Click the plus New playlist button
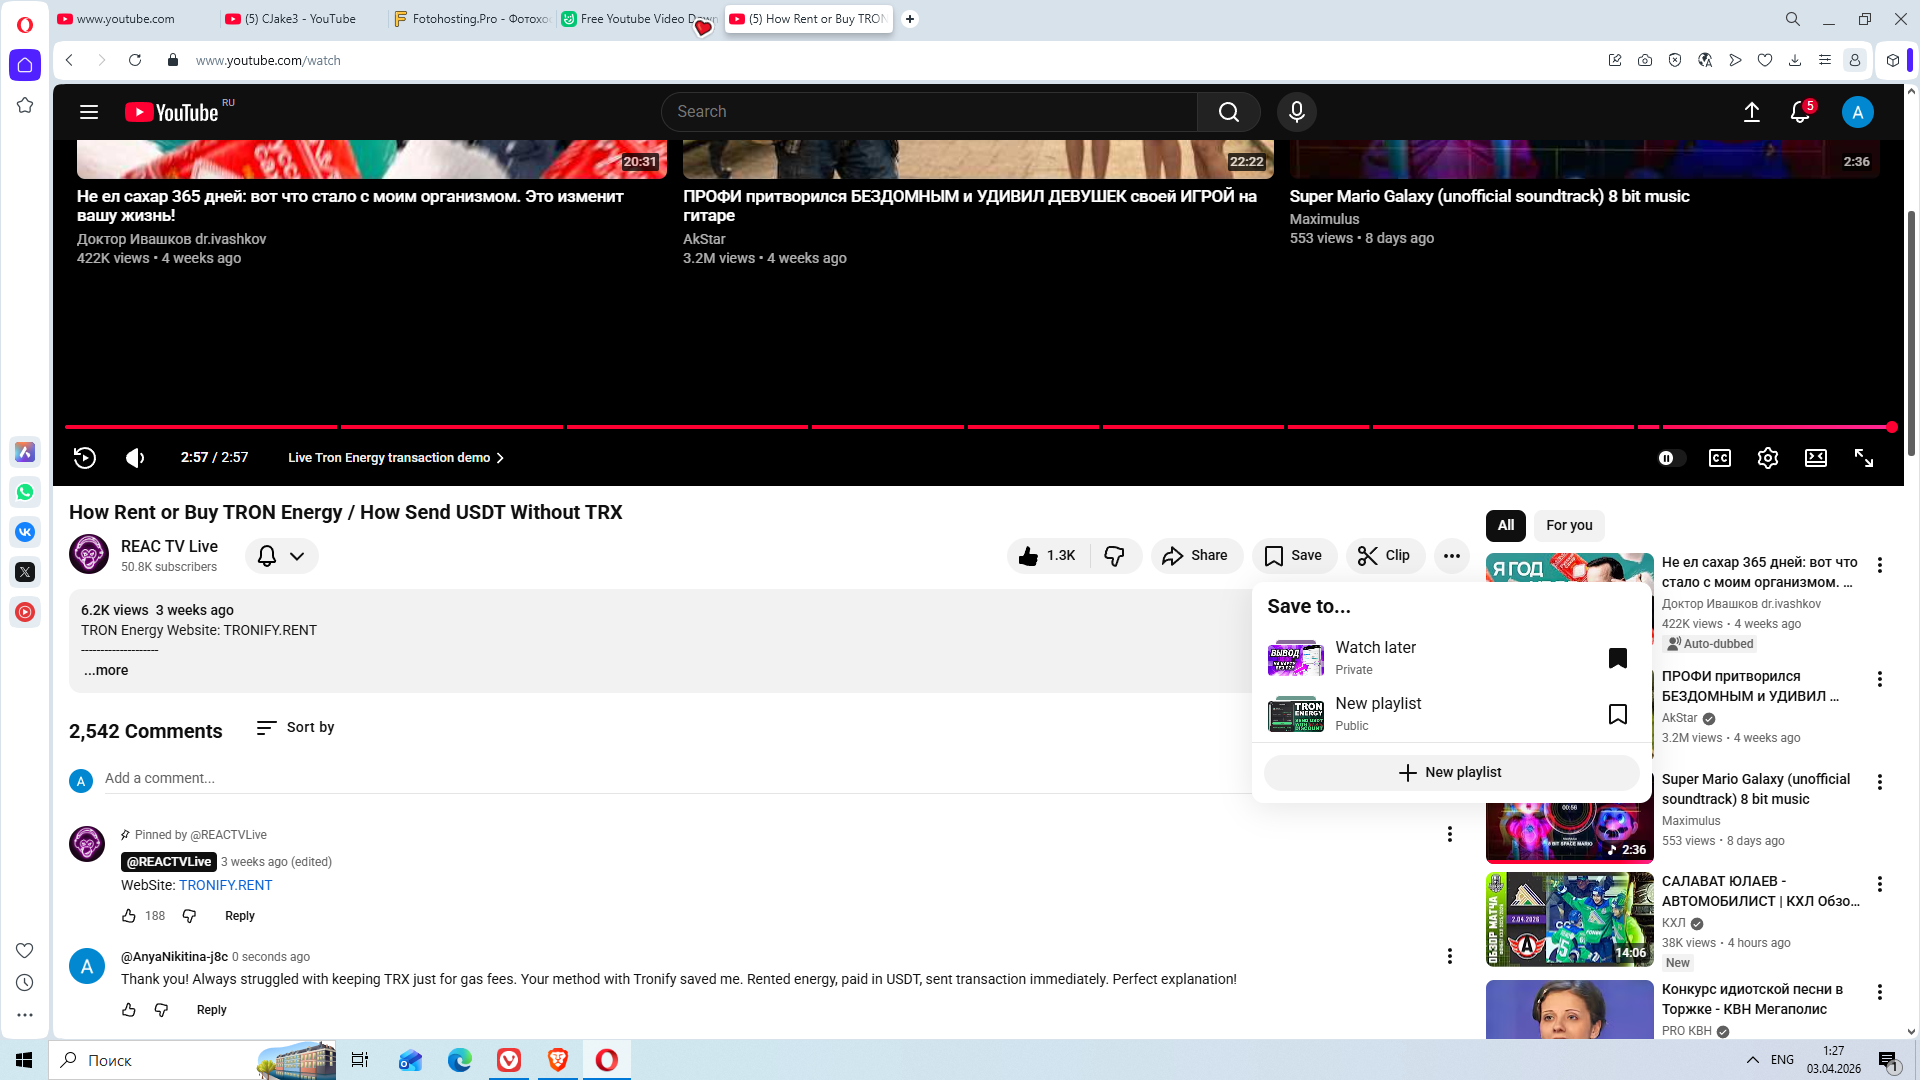The height and width of the screenshot is (1080, 1920). (1450, 773)
